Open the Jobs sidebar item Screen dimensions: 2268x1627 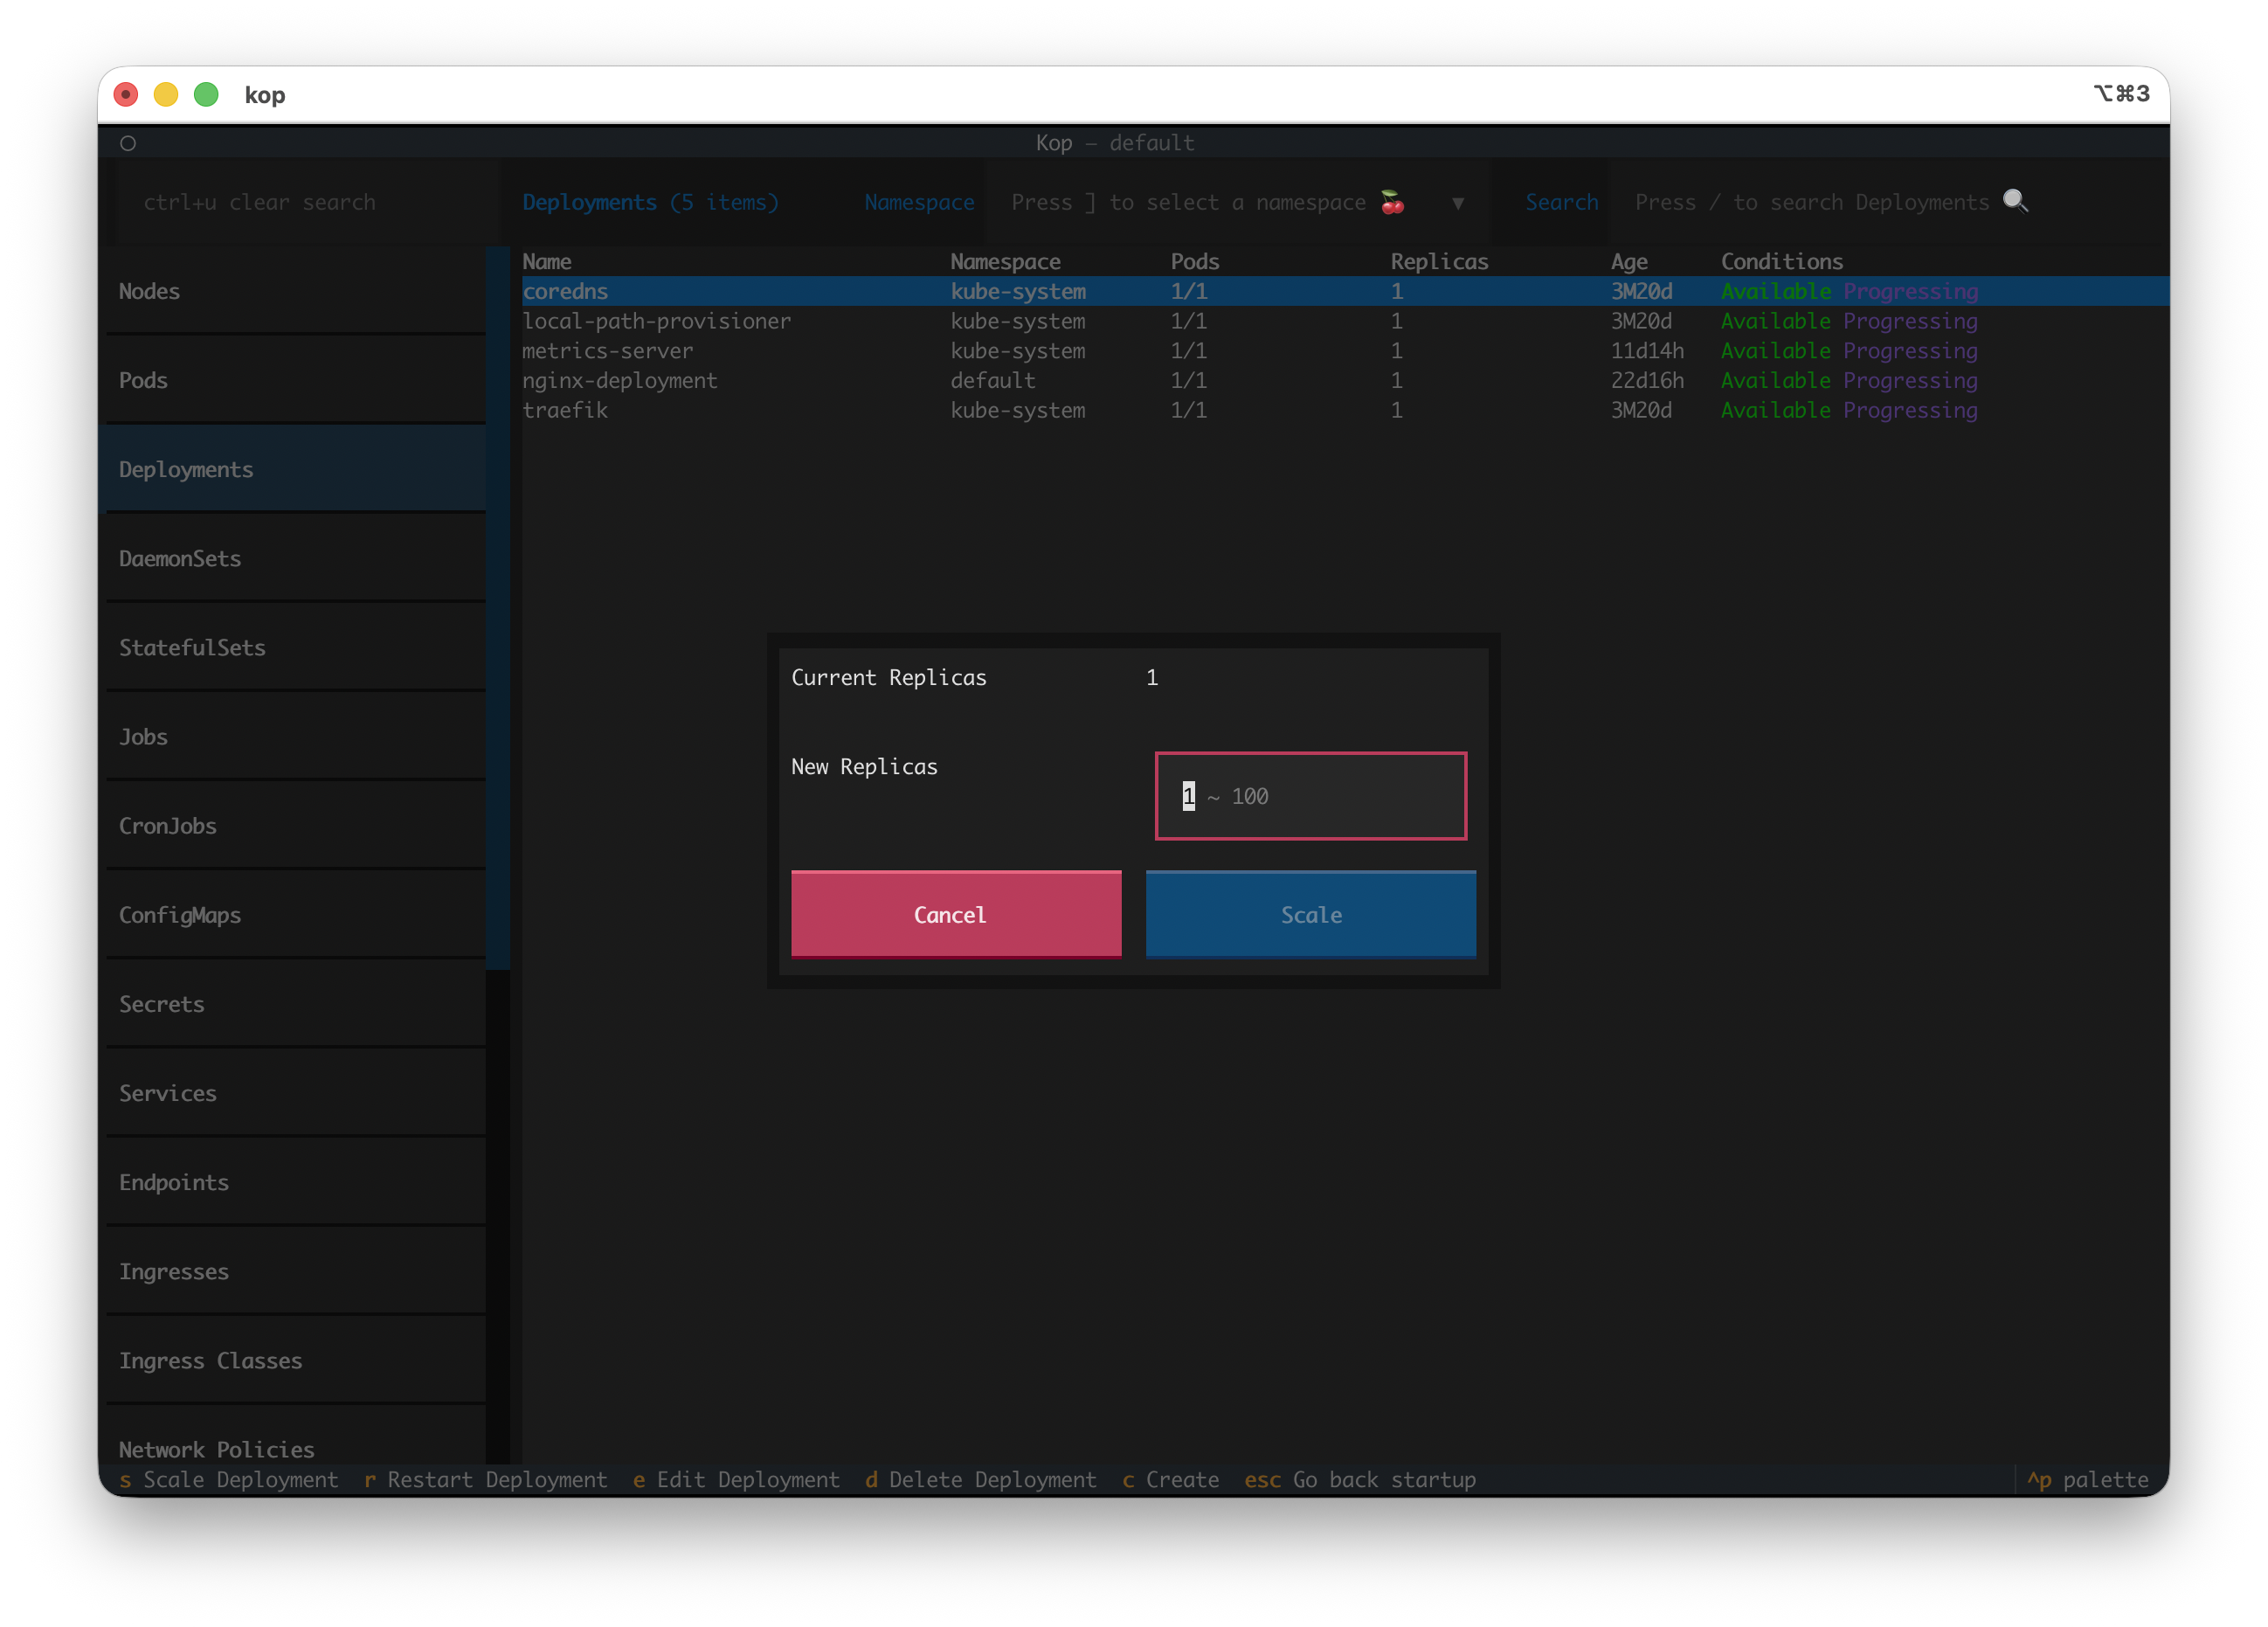click(296, 736)
